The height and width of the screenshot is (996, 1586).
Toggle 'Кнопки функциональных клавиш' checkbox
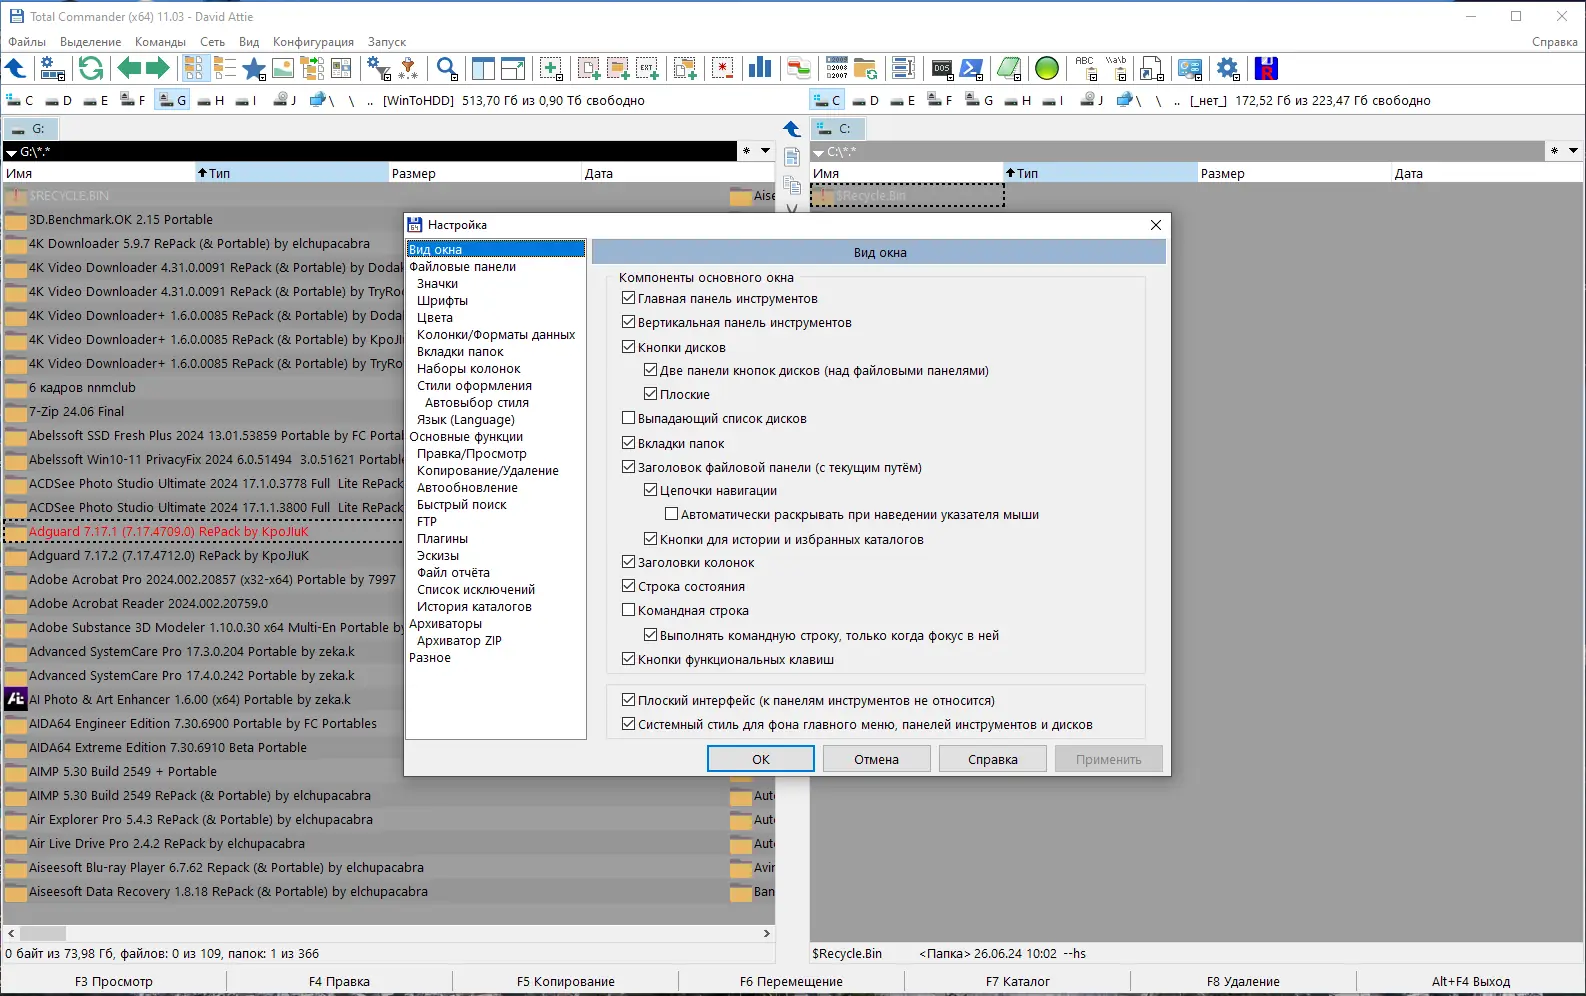(628, 659)
